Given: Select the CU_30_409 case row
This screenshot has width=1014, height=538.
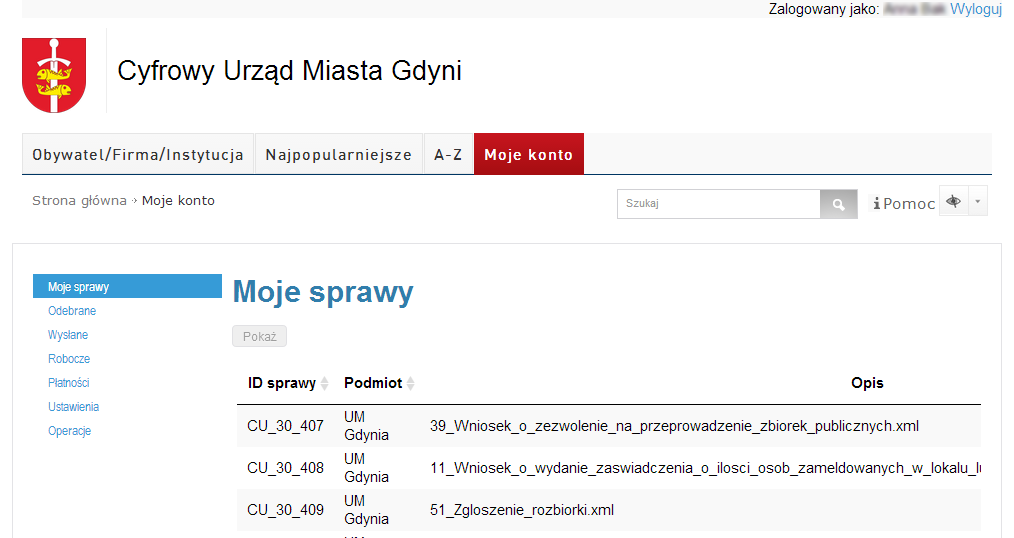Looking at the screenshot, I should pyautogui.click(x=286, y=510).
